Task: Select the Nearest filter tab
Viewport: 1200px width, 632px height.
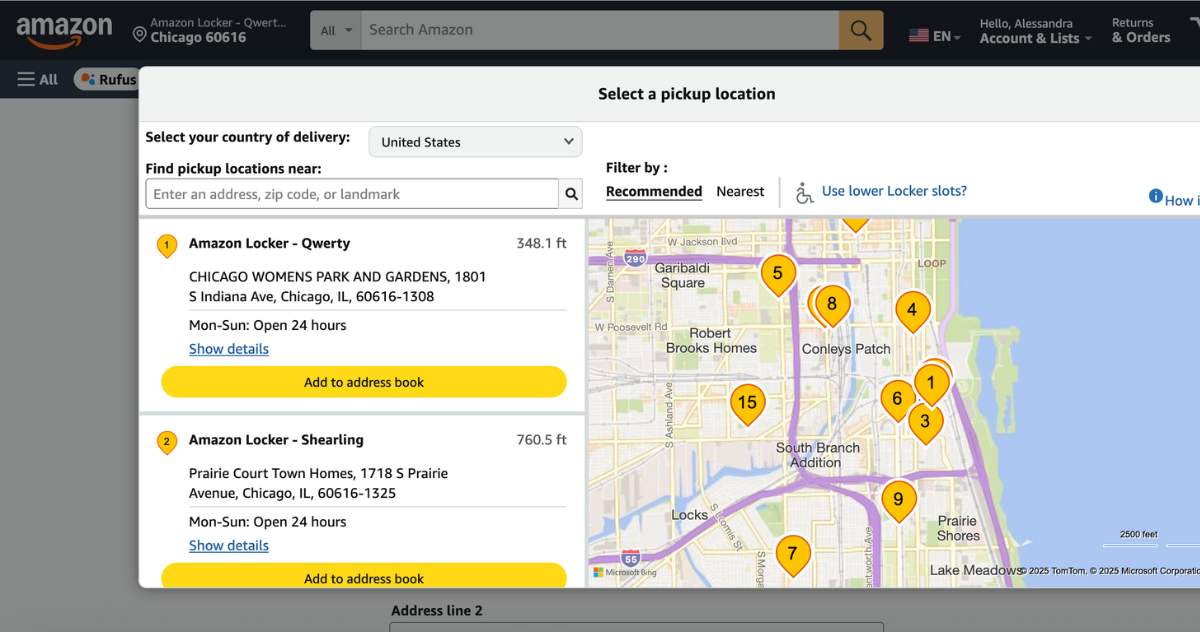Action: tap(740, 191)
